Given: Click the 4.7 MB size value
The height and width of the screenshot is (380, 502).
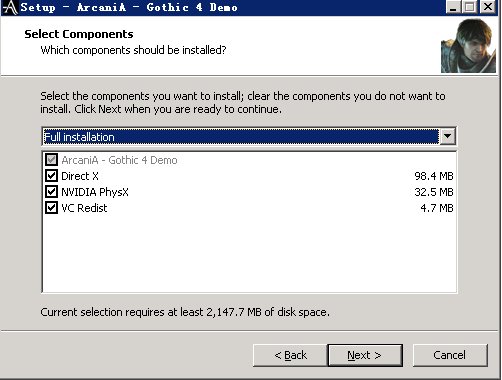Looking at the screenshot, I should click(437, 208).
